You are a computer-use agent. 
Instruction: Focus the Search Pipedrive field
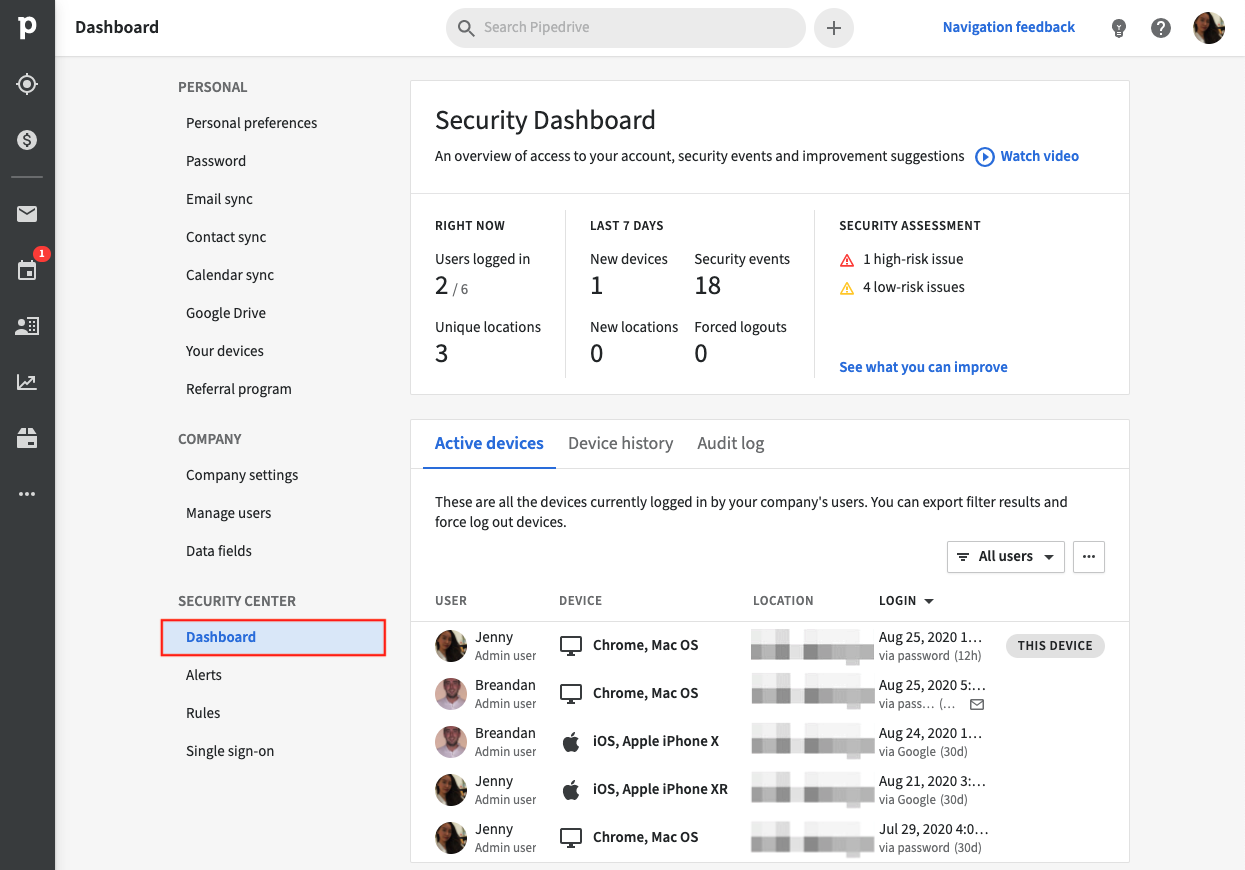pyautogui.click(x=626, y=28)
